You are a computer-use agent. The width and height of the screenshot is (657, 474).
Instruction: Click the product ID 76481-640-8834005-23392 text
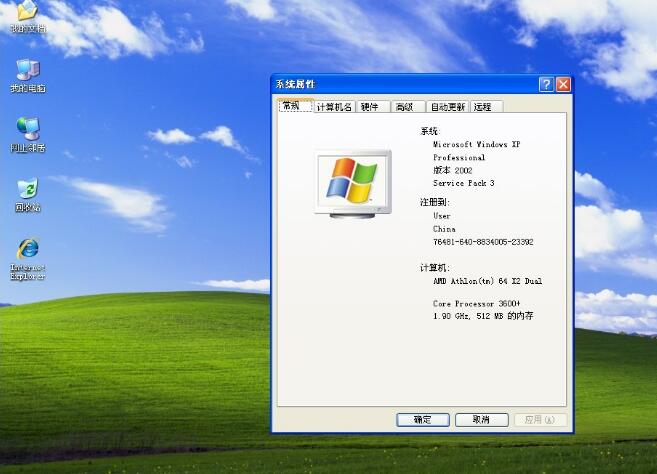483,242
